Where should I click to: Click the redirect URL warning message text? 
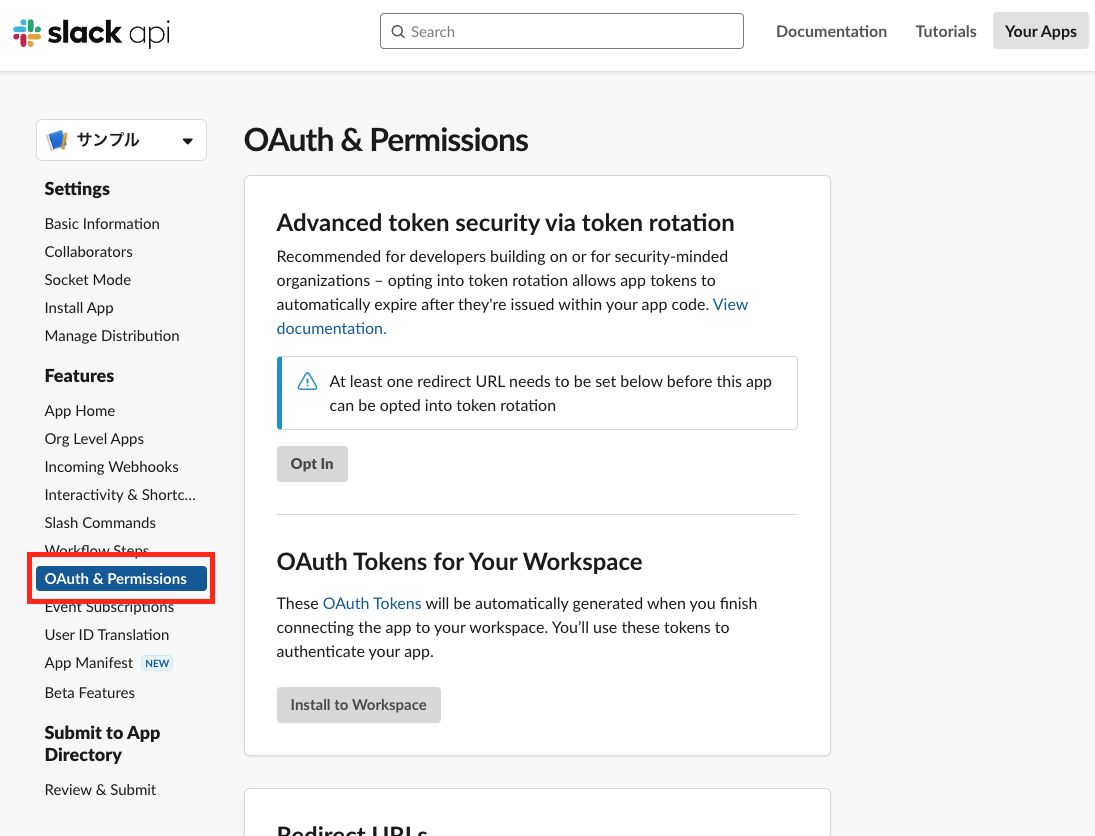[x=550, y=393]
